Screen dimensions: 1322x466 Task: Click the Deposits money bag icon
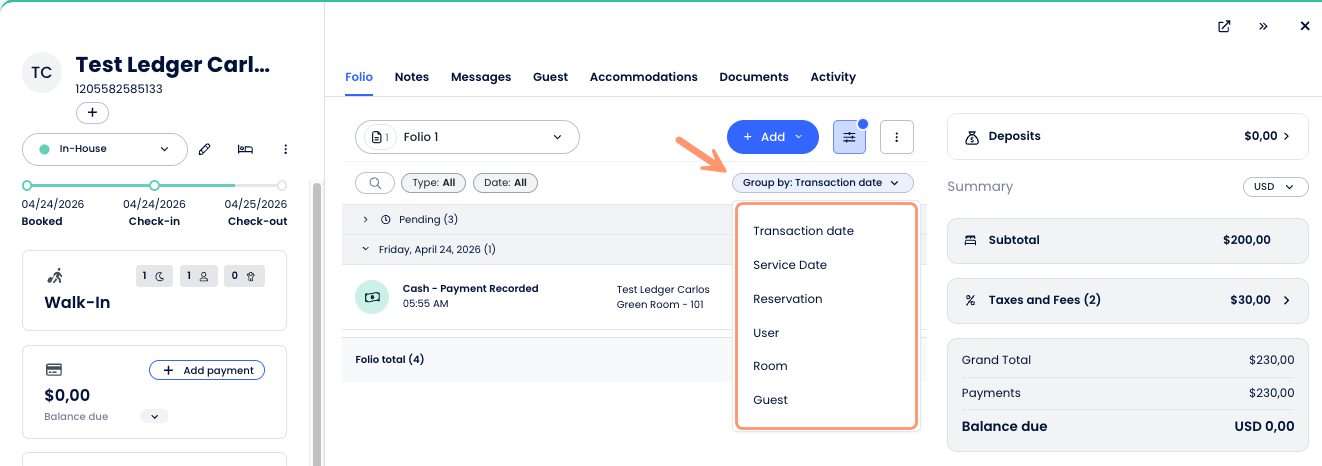click(971, 136)
